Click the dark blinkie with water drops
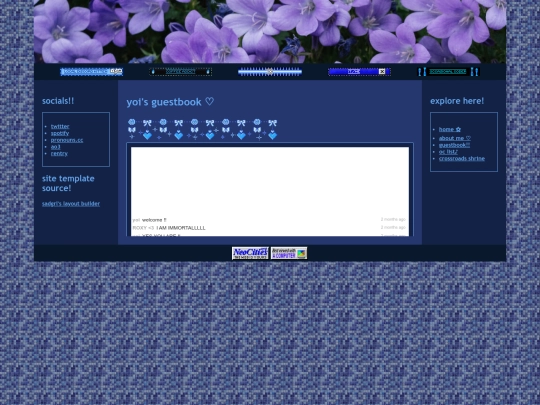The image size is (540, 405). [x=180, y=72]
